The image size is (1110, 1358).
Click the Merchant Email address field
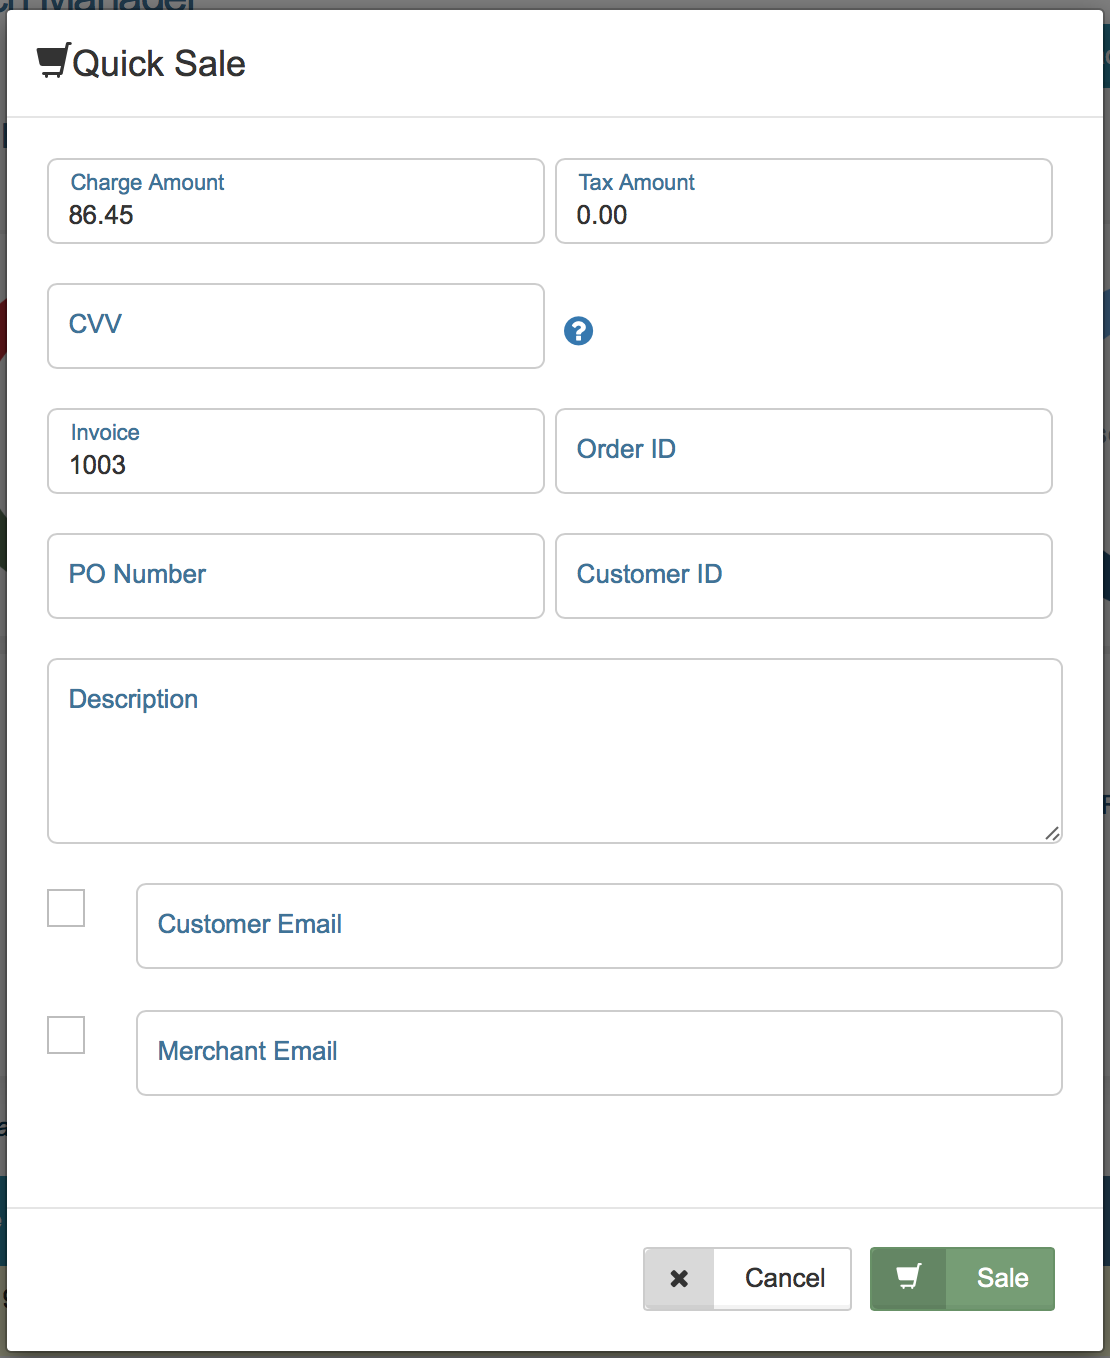[x=598, y=1052]
